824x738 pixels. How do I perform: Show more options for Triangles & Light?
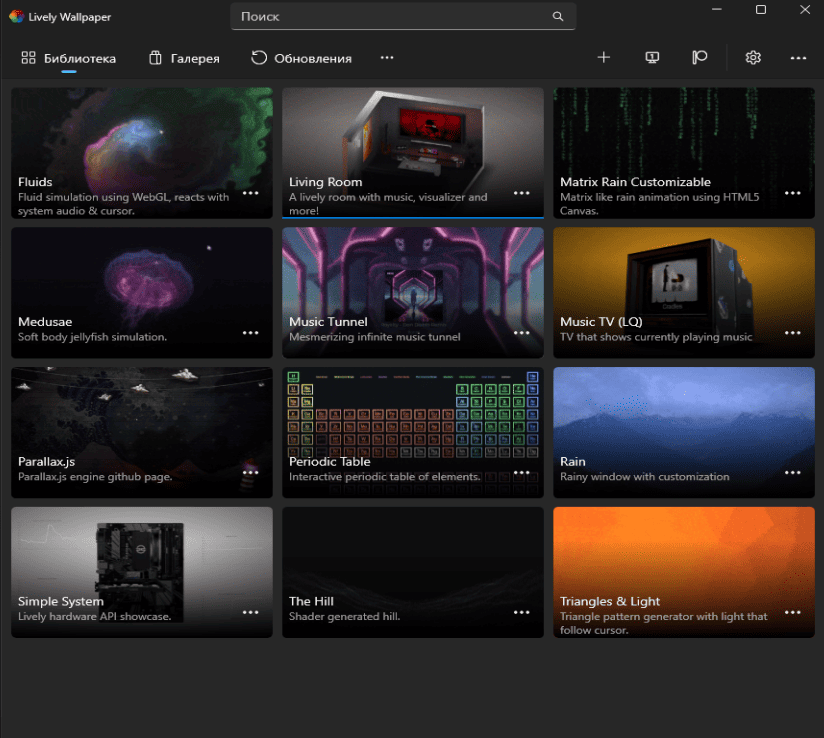tap(793, 612)
